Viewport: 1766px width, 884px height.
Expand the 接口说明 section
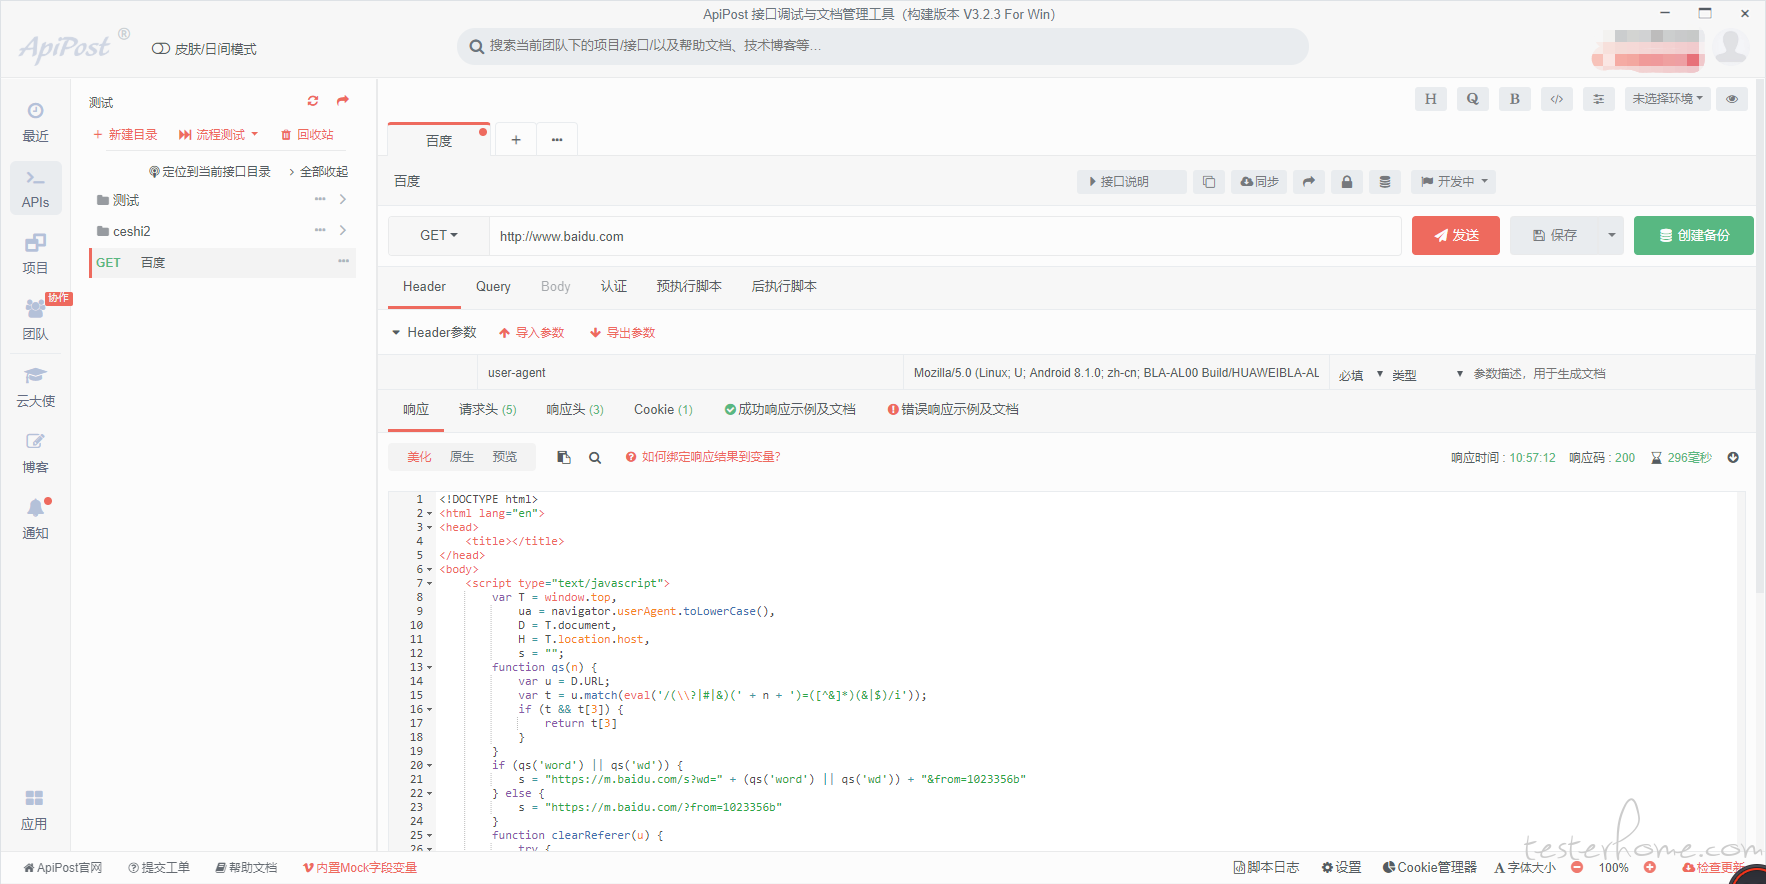1131,182
